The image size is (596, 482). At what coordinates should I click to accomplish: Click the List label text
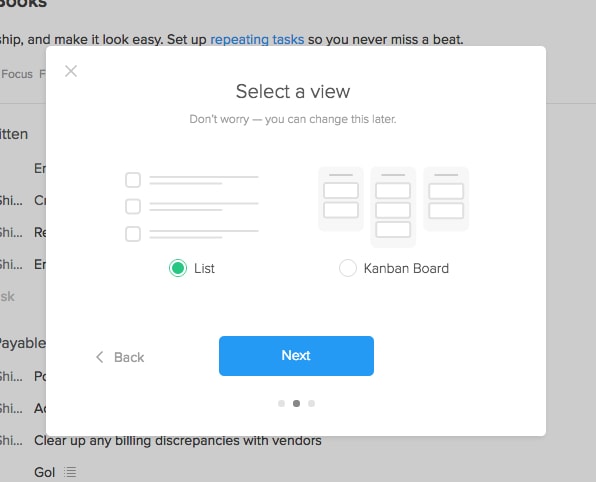pos(204,268)
